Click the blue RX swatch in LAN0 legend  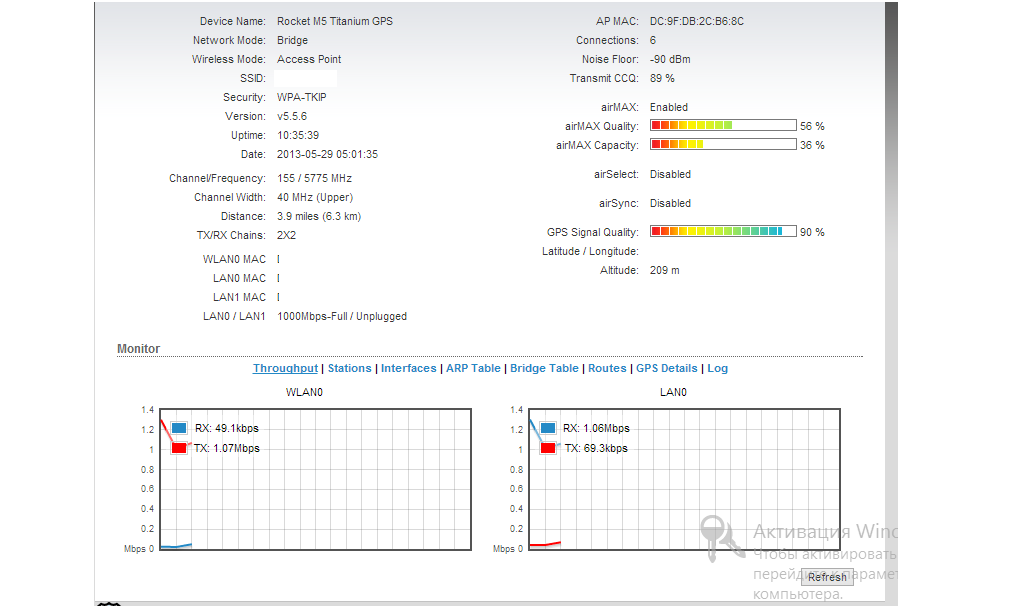click(549, 428)
